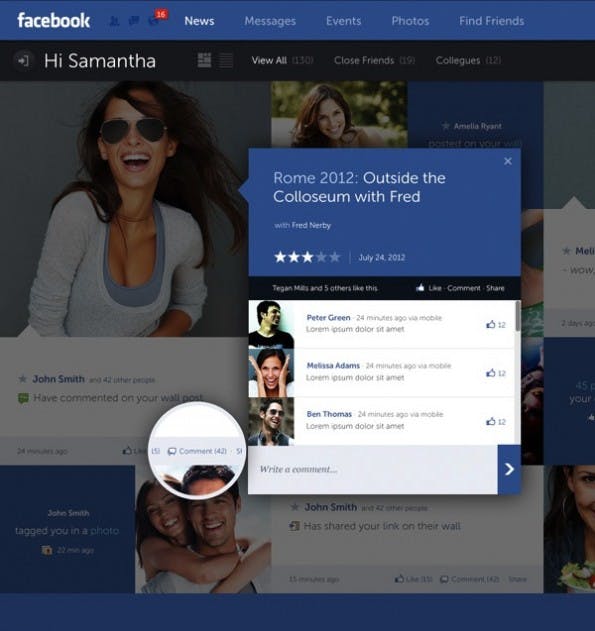Image resolution: width=595 pixels, height=631 pixels.
Task: Click the first rating star
Action: (280, 257)
